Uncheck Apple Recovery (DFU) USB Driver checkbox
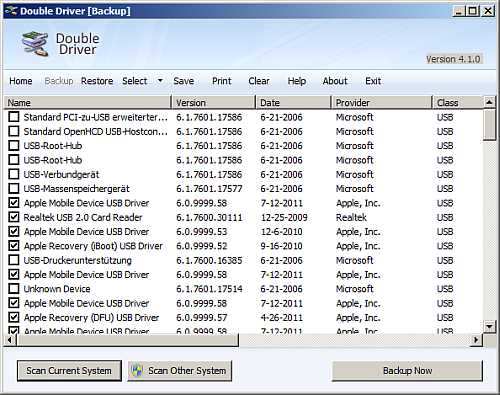 point(14,317)
